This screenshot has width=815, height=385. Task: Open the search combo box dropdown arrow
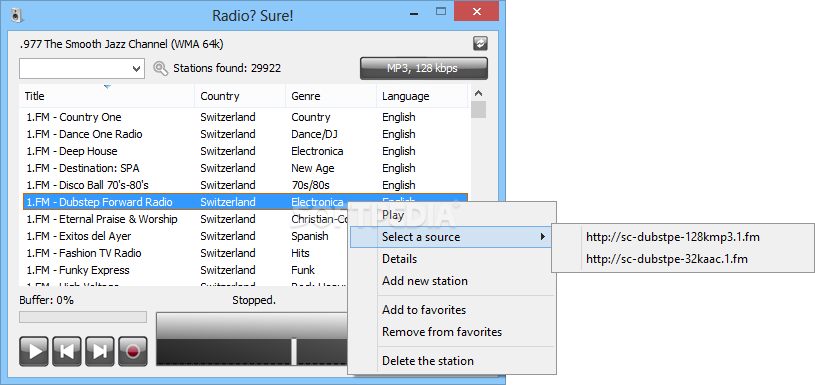[x=137, y=69]
